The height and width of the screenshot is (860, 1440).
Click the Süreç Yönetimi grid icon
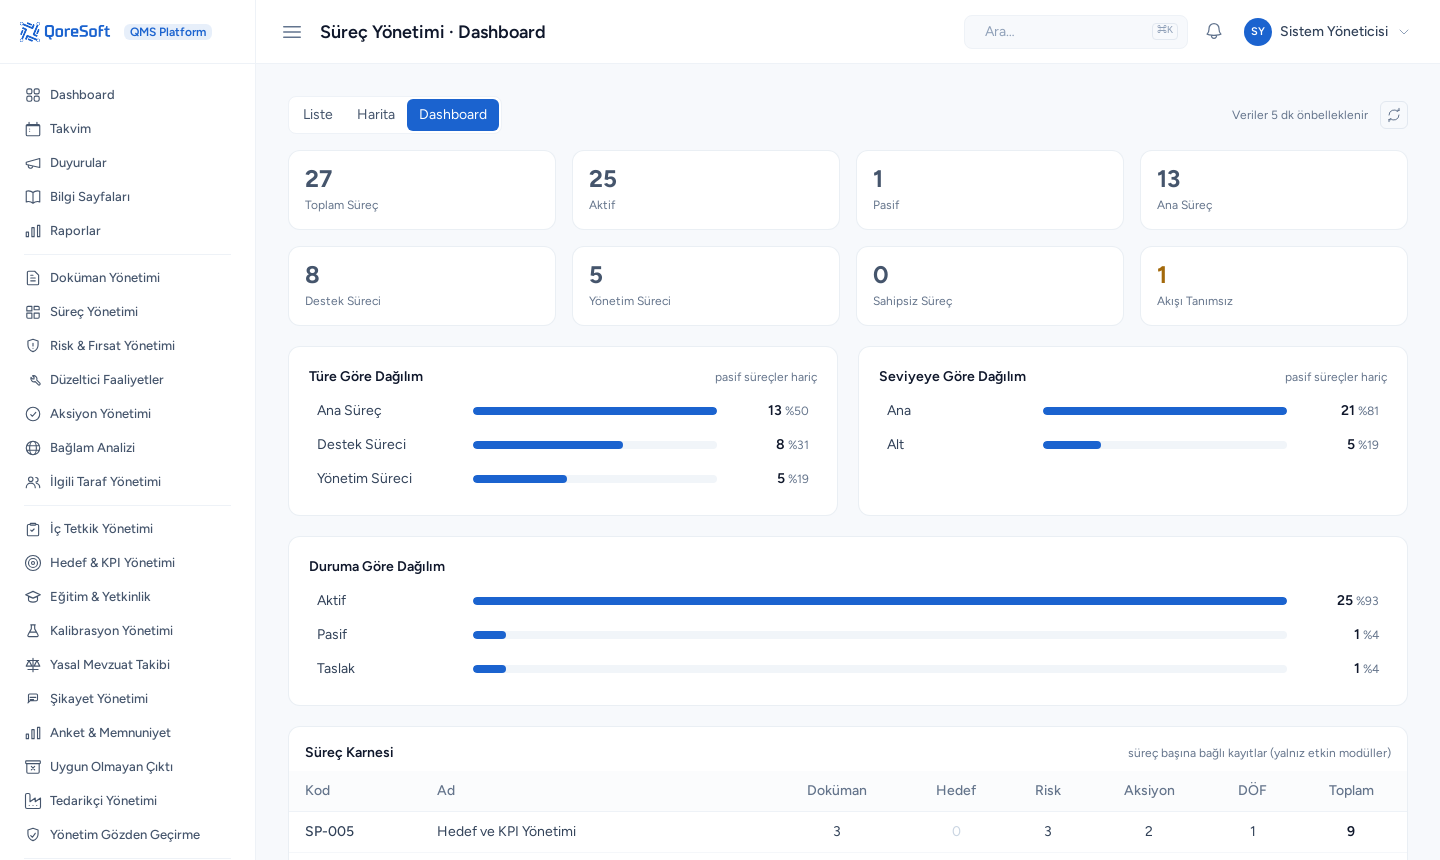[x=33, y=312]
